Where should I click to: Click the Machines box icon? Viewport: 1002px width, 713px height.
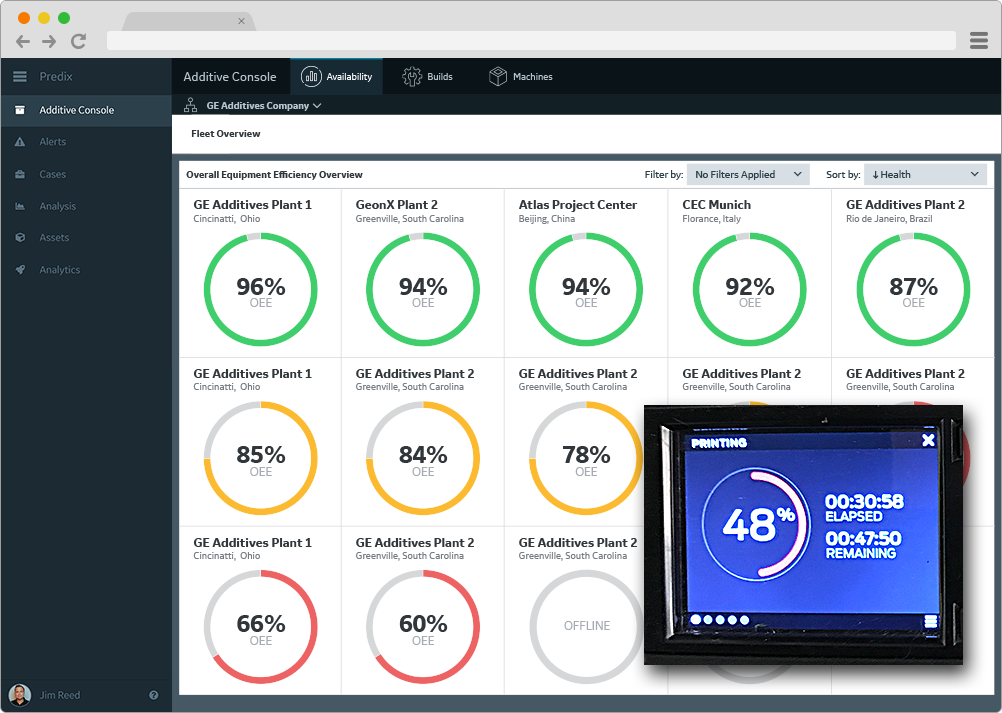point(498,77)
